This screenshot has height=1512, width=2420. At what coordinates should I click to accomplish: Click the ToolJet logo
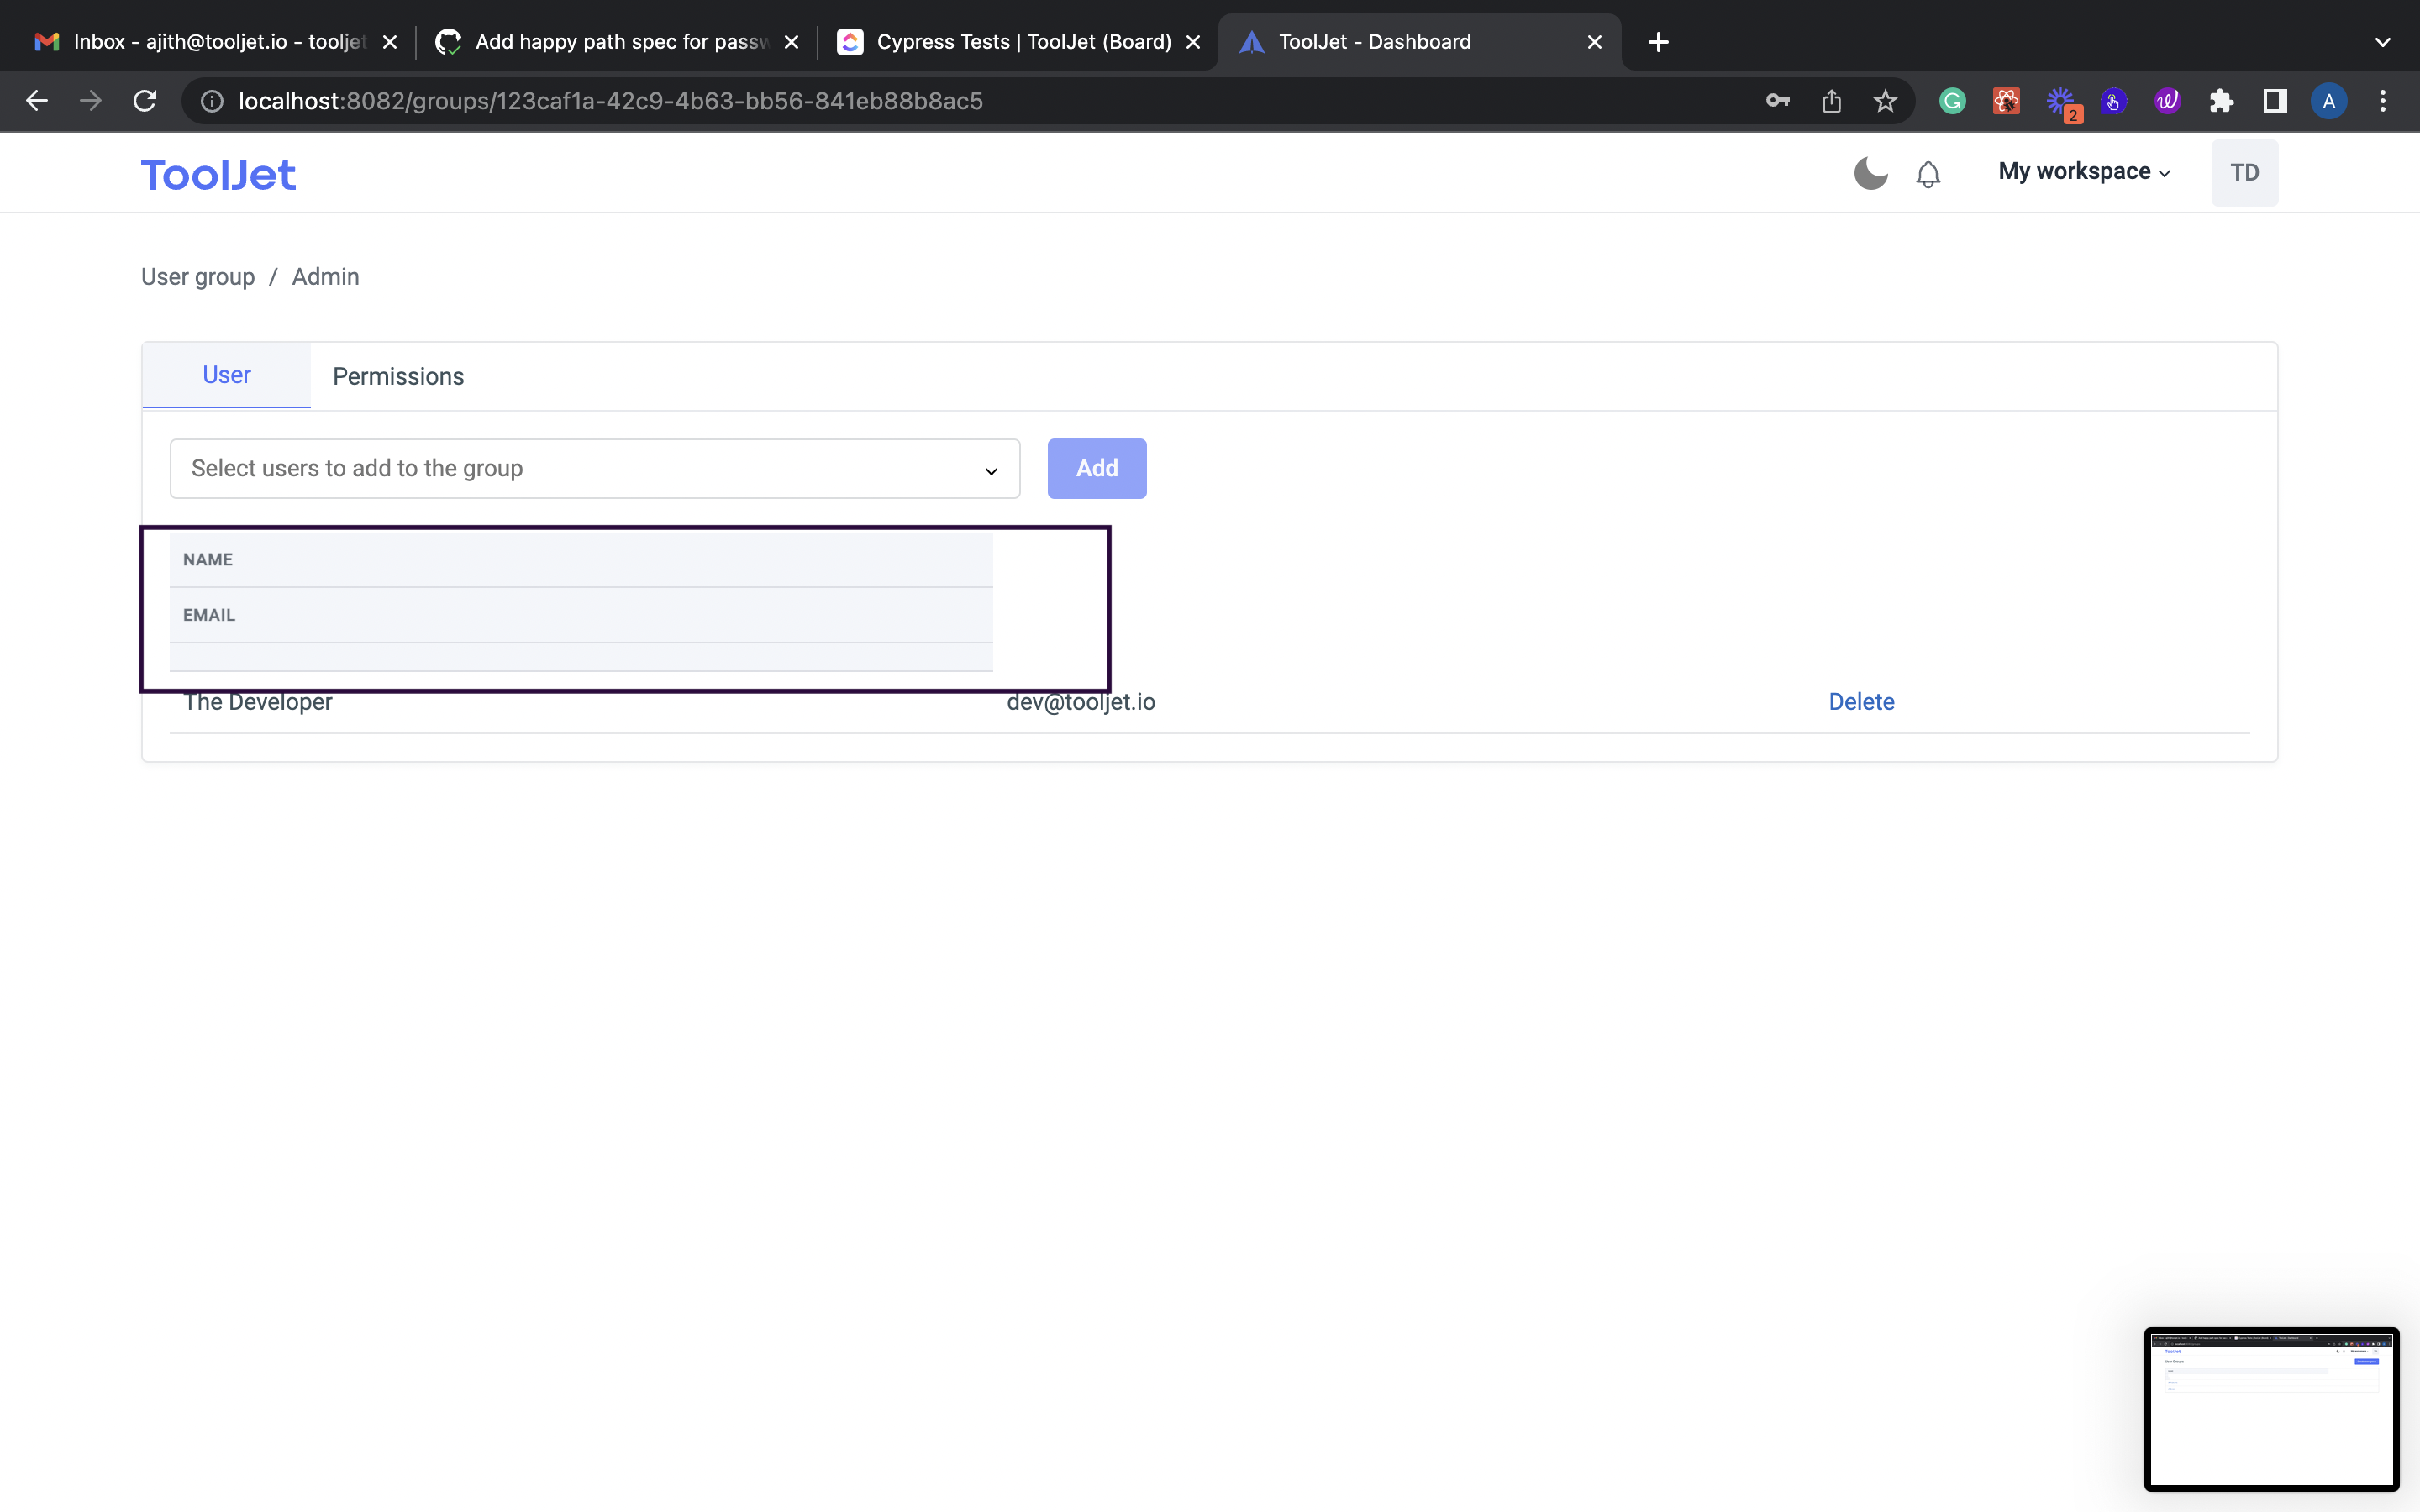click(x=218, y=173)
